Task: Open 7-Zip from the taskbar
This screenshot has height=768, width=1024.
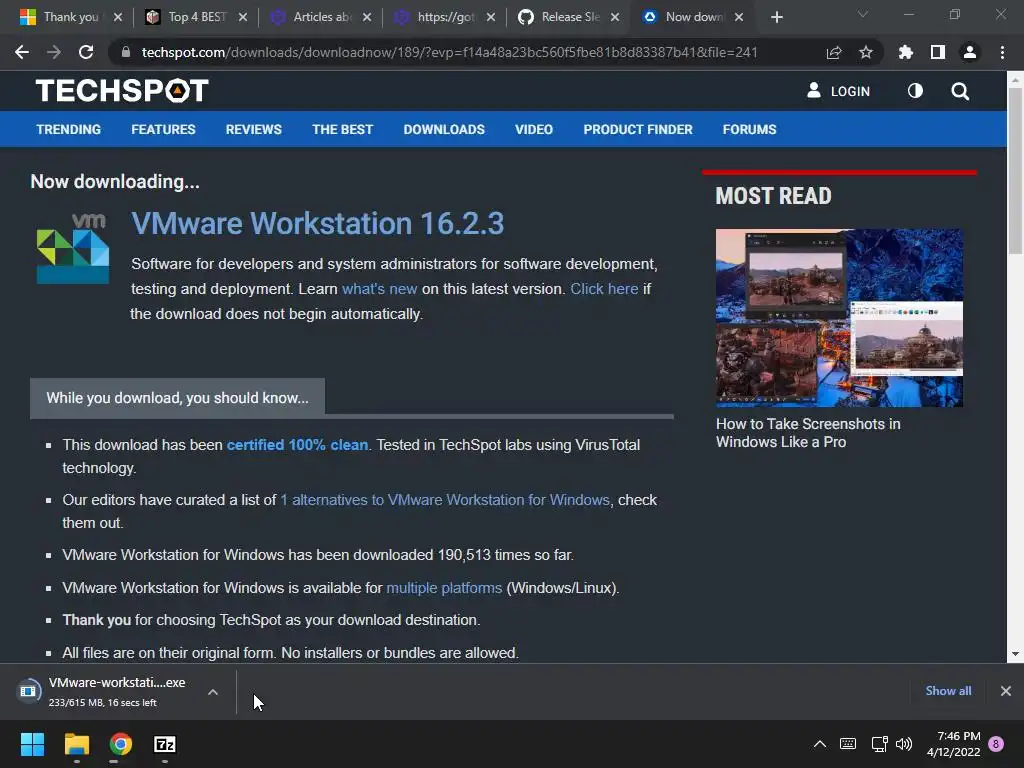Action: 165,744
